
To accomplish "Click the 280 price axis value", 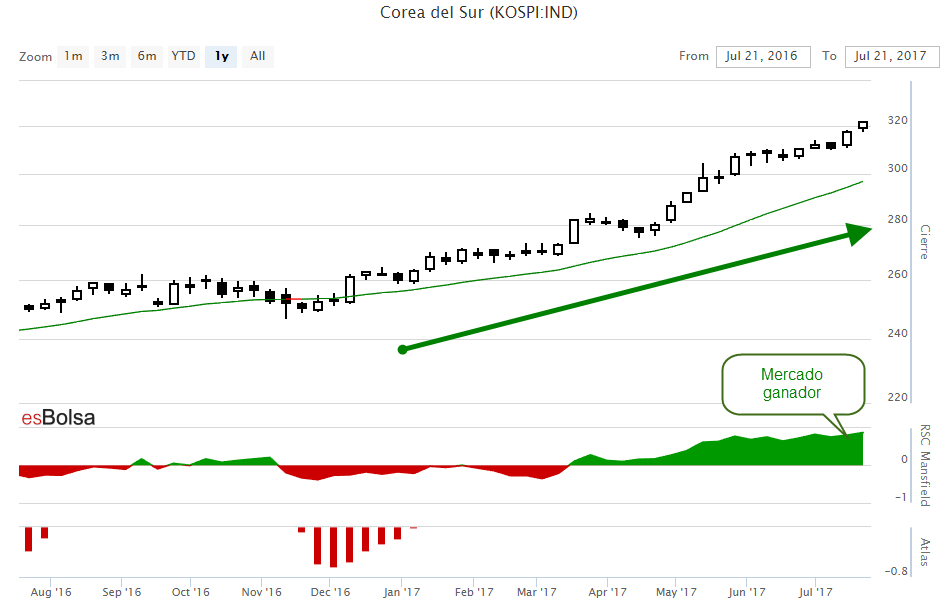I will click(897, 220).
